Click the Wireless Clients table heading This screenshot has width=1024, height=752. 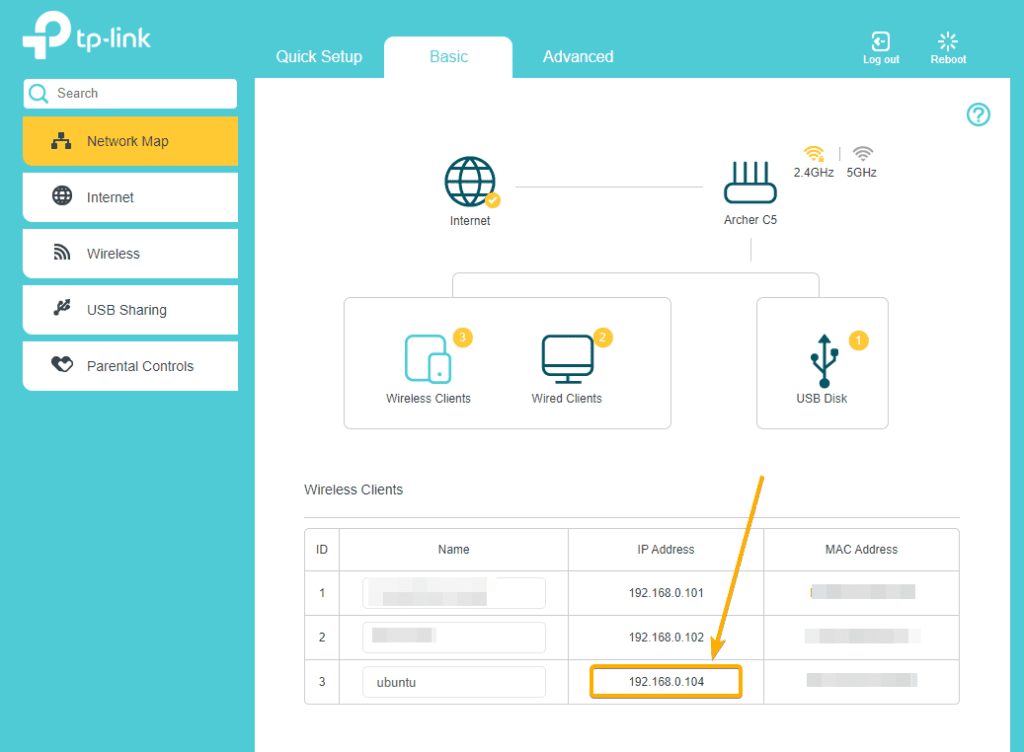[353, 490]
